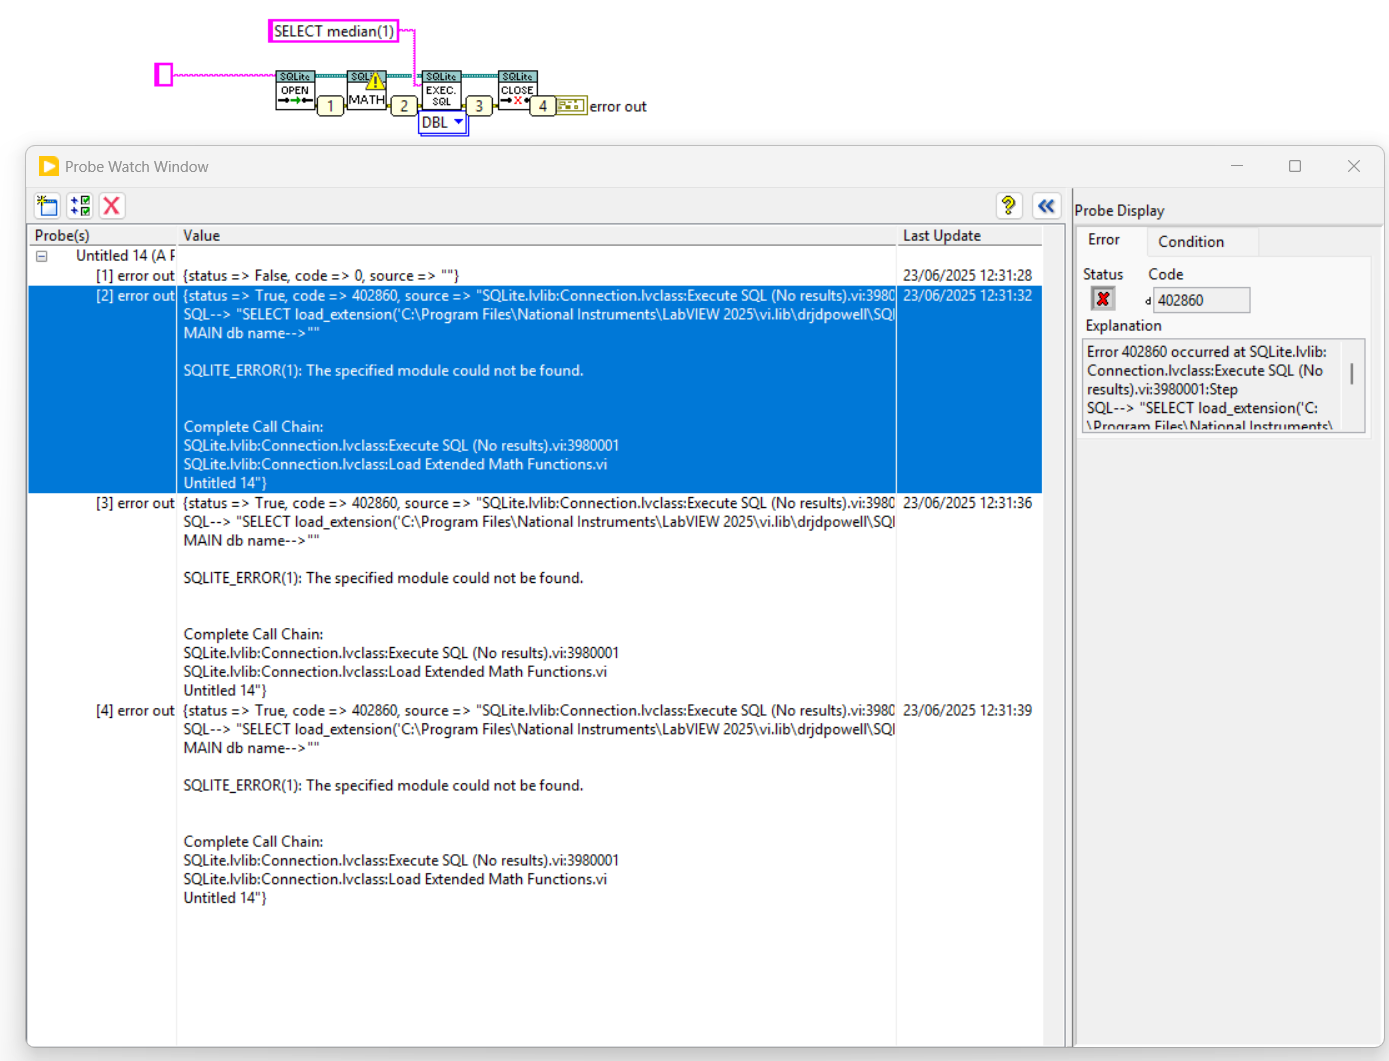Click the Value column header
Screen dimensions: 1389x1061
point(537,236)
